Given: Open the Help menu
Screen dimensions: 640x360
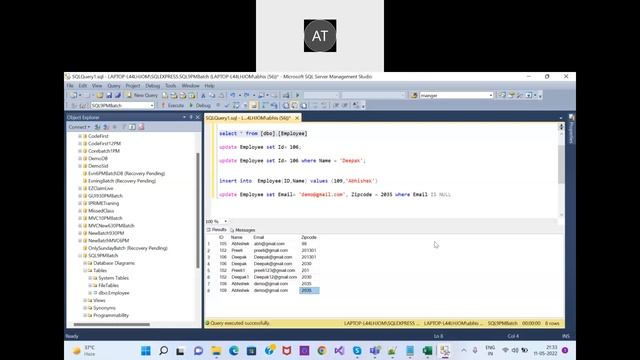Looking at the screenshot, I should [209, 86].
